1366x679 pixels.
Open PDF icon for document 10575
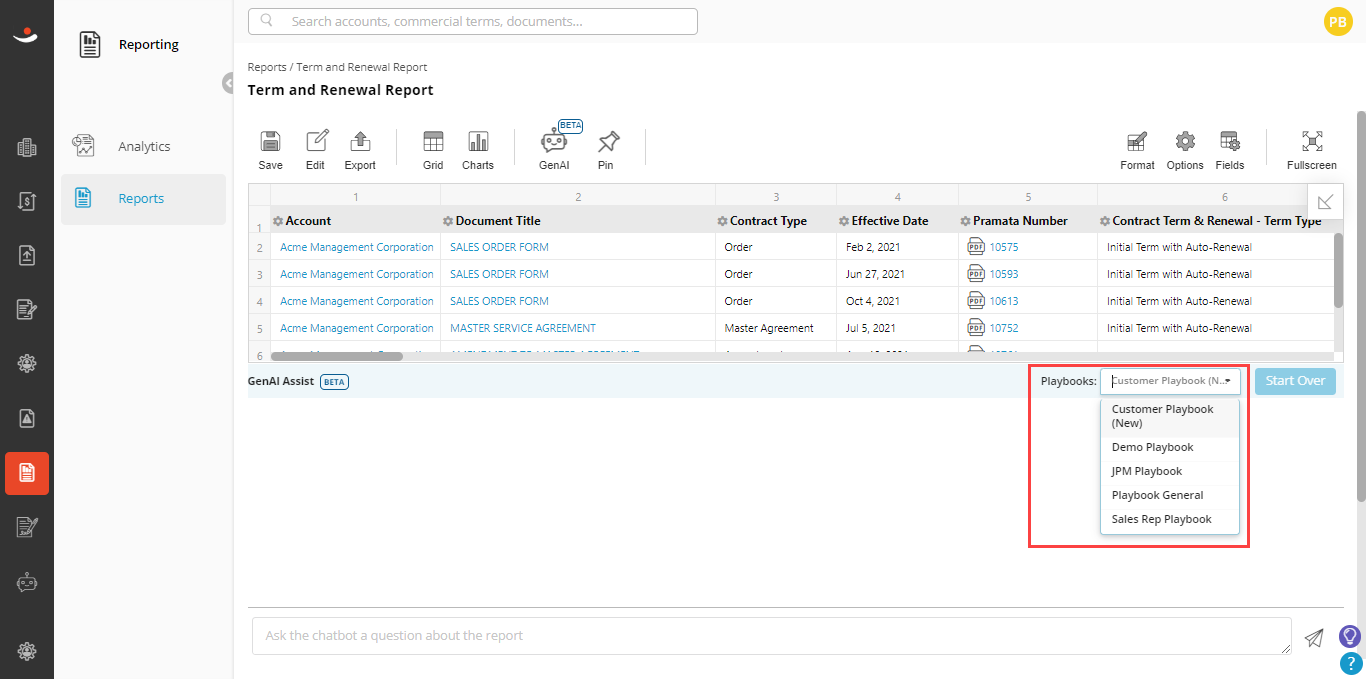[x=976, y=247]
